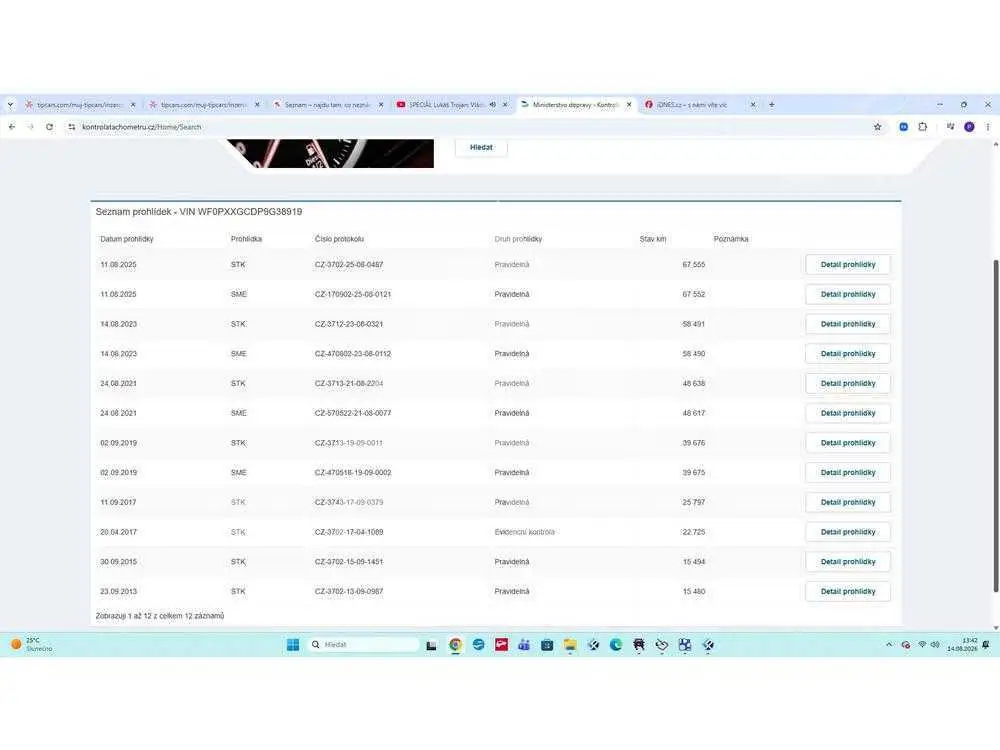Screen dimensions: 1000x750
Task: Go back using the browser back arrow
Action: click(x=12, y=127)
